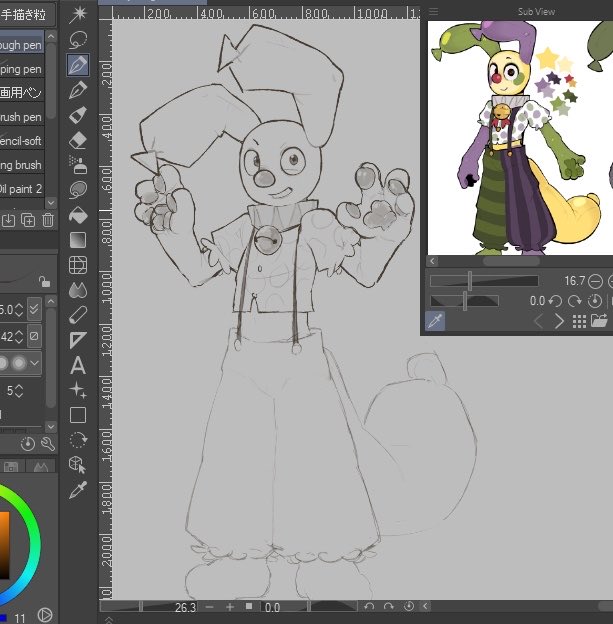Select the Brush marker tool
Image resolution: width=613 pixels, height=624 pixels.
click(x=78, y=115)
